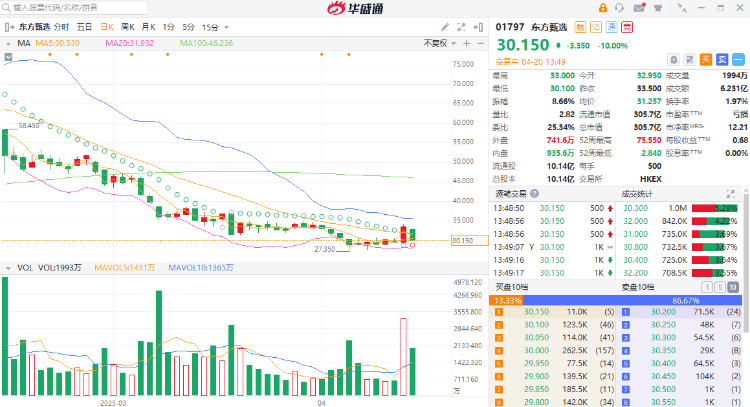Zoom in chart with plus icon
Viewport: 750px width, 407px height.
tap(466, 44)
